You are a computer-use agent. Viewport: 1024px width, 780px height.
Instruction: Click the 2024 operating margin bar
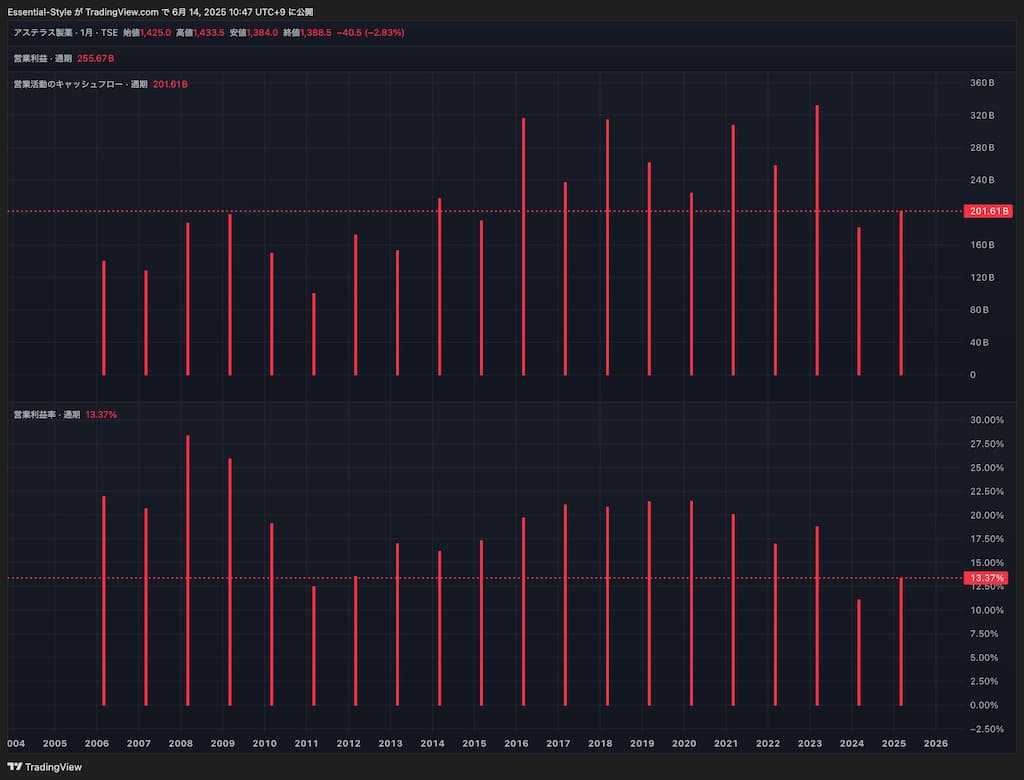859,653
